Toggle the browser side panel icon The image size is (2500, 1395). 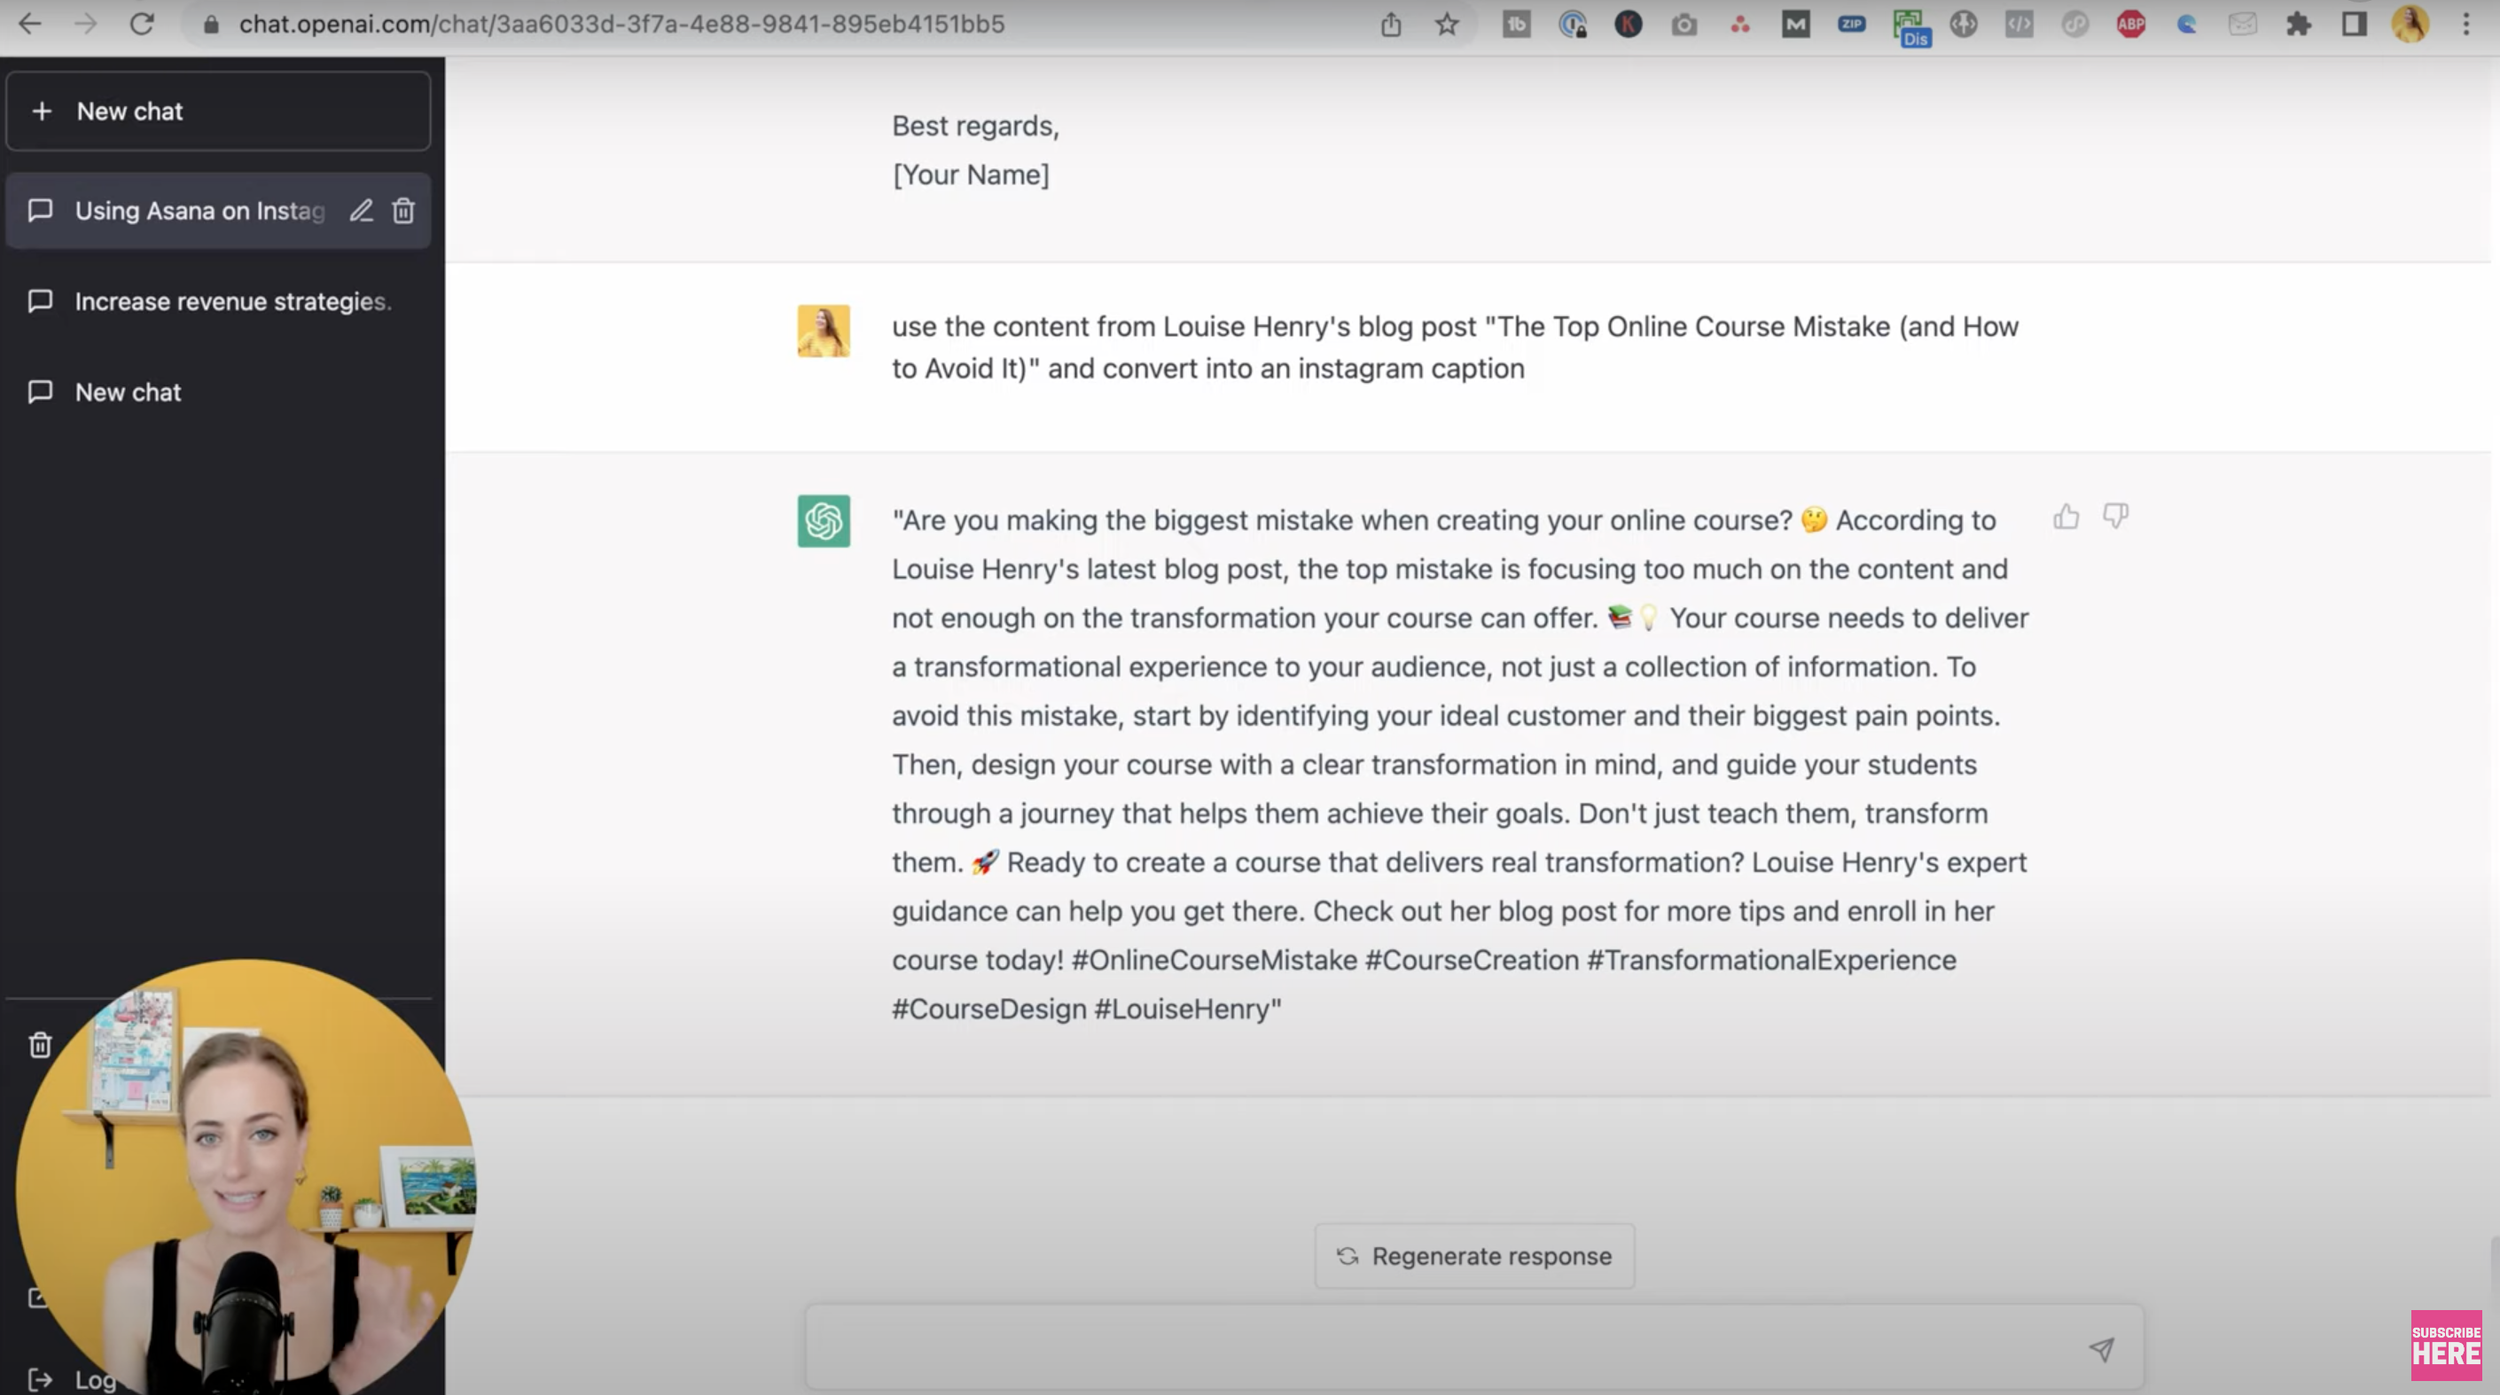(x=2354, y=24)
